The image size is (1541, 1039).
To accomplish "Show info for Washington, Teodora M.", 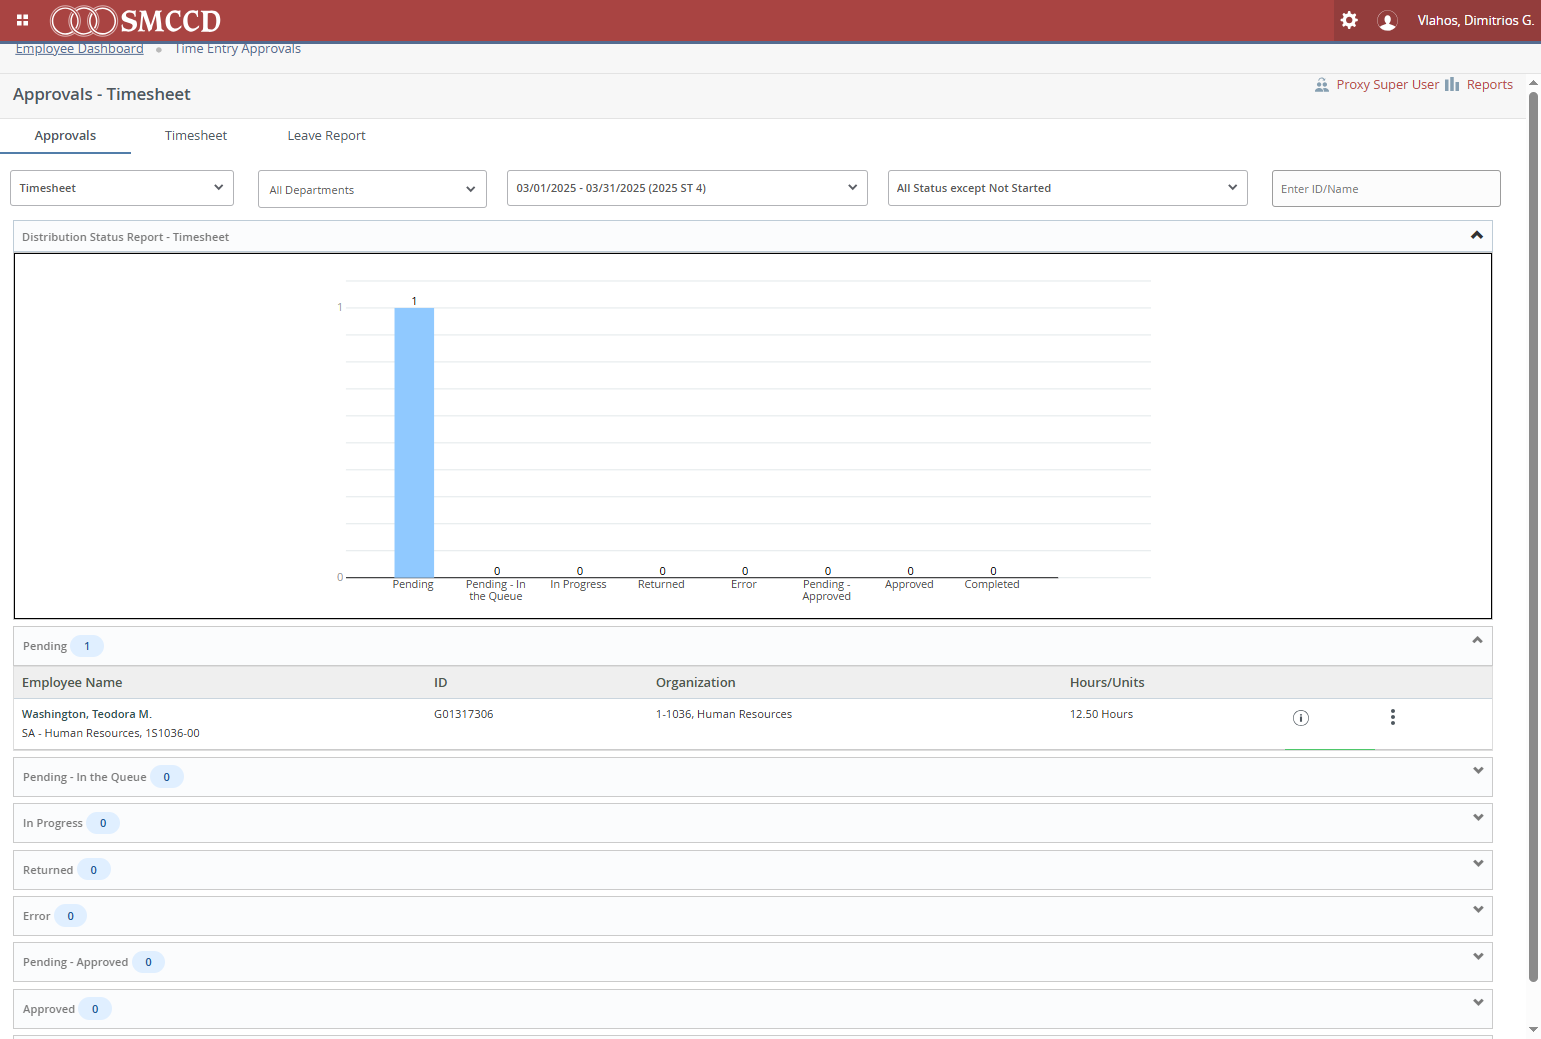I will [x=1301, y=718].
